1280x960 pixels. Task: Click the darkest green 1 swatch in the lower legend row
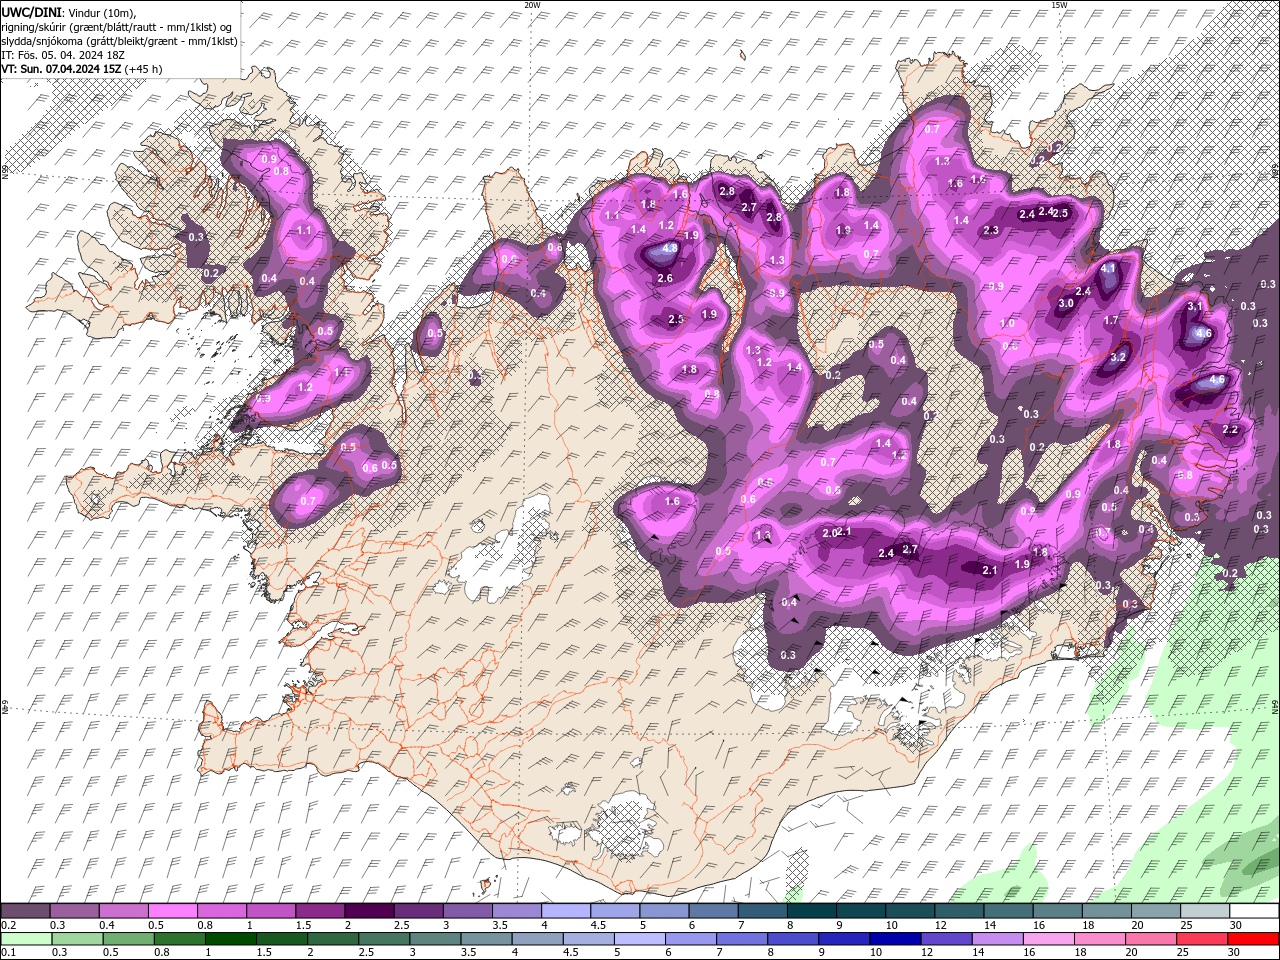coord(230,939)
